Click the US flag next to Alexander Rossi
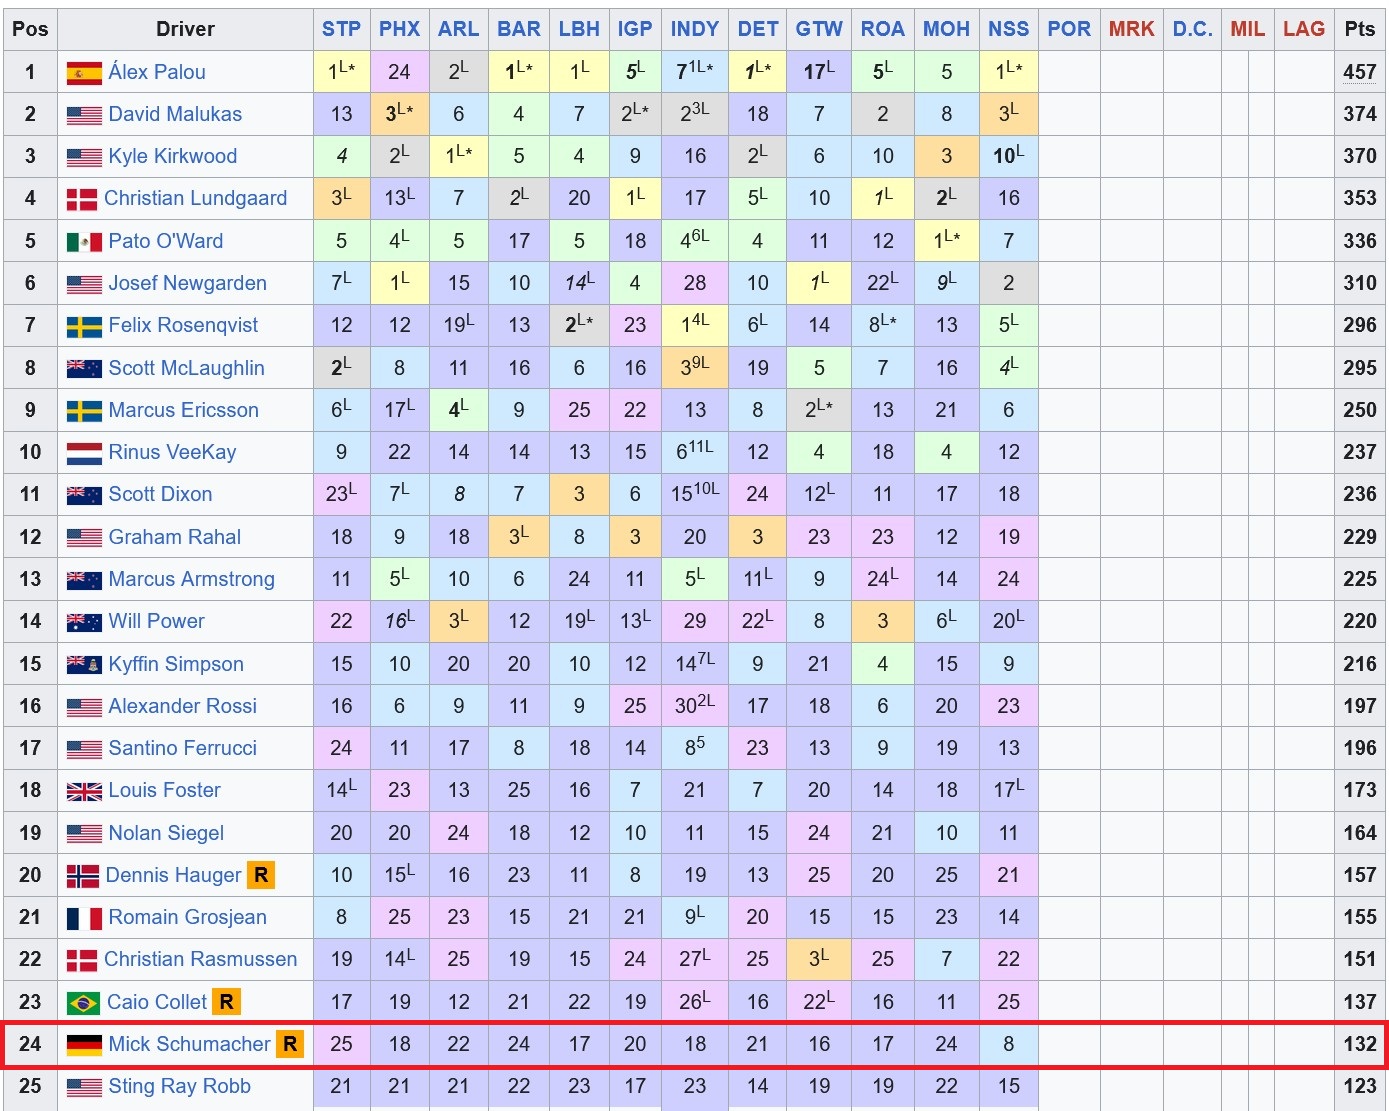Viewport: 1389px width, 1111px height. pyautogui.click(x=84, y=707)
